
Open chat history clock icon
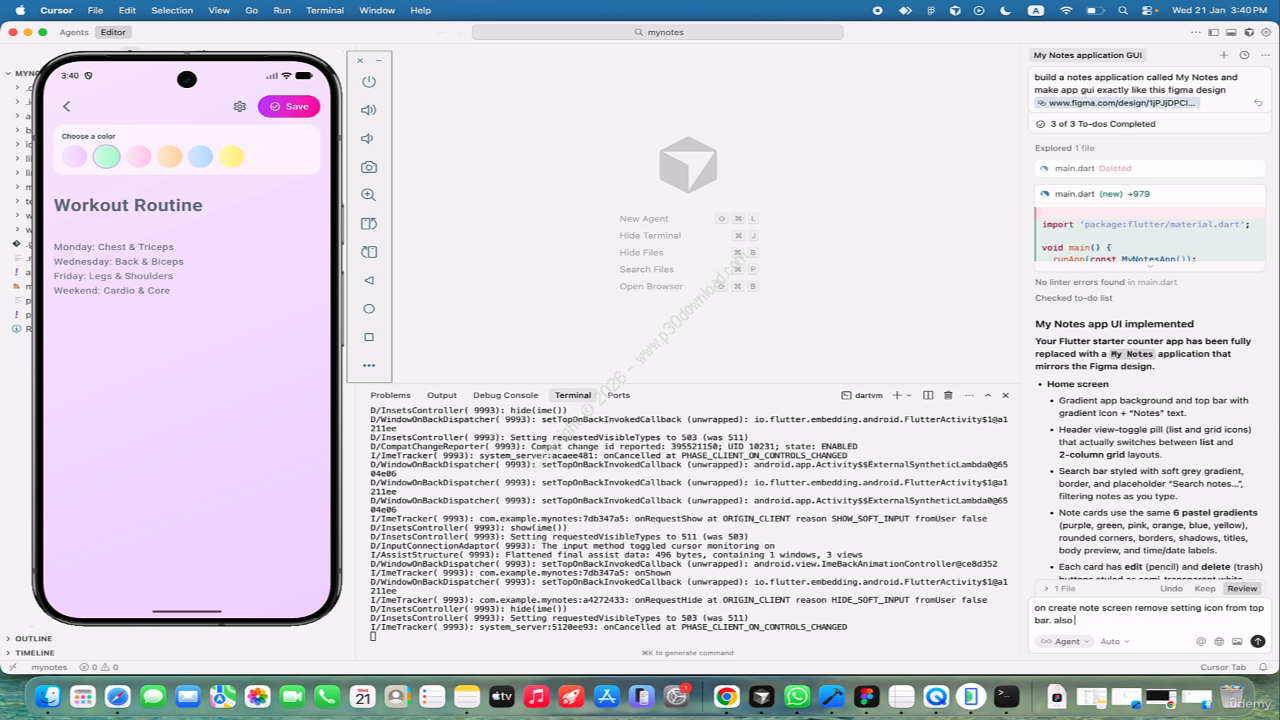click(1244, 55)
